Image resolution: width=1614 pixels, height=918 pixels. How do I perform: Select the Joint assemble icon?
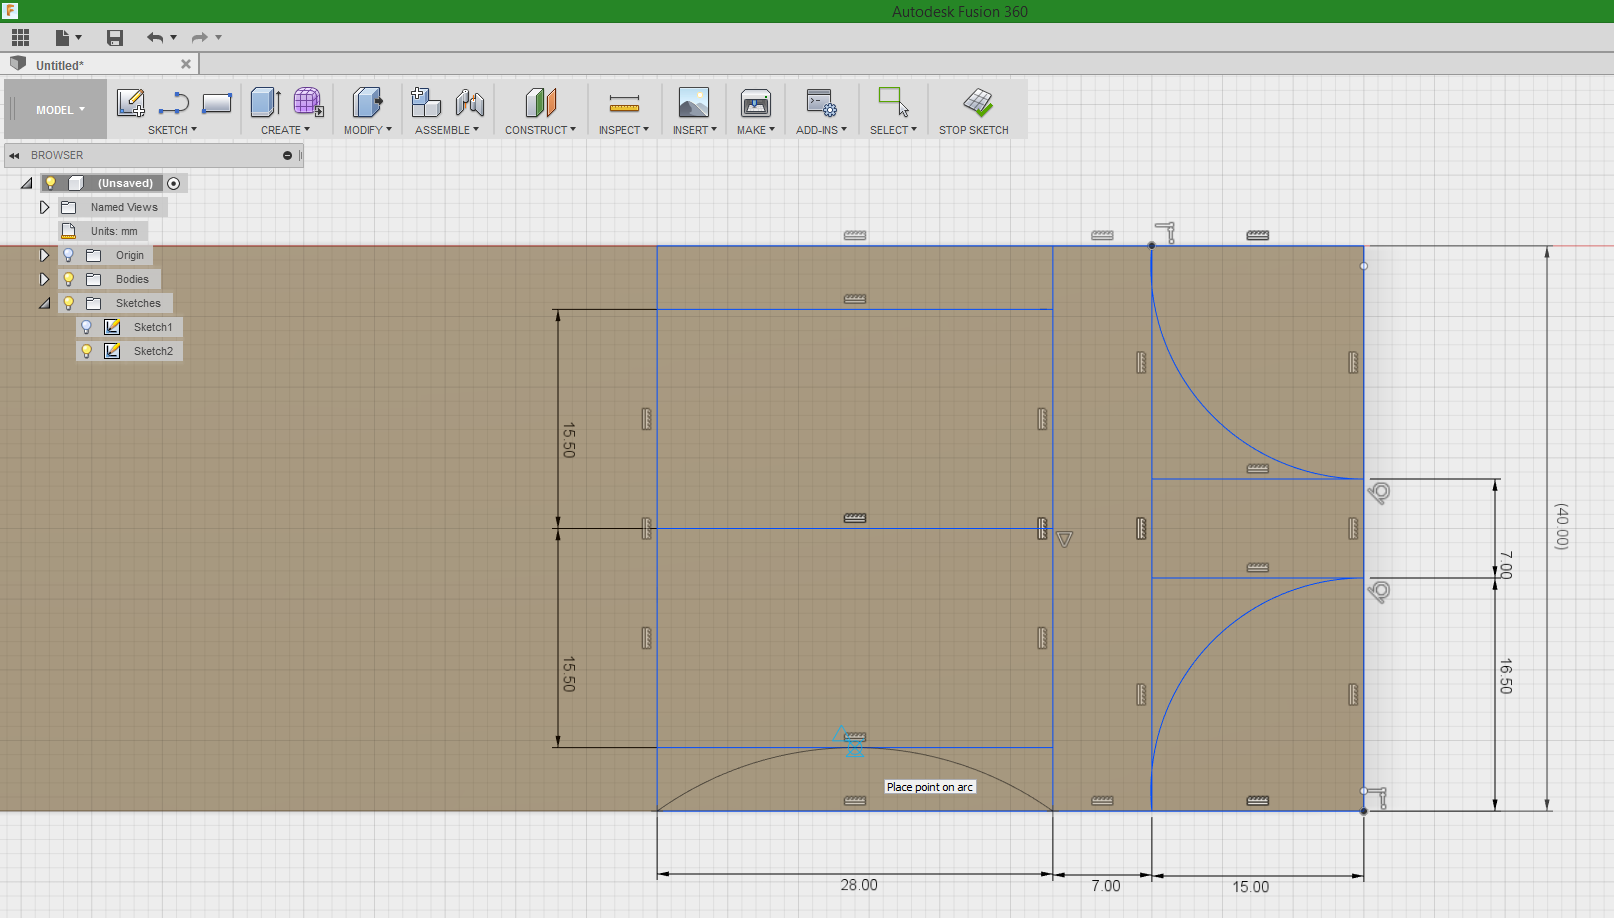469,102
